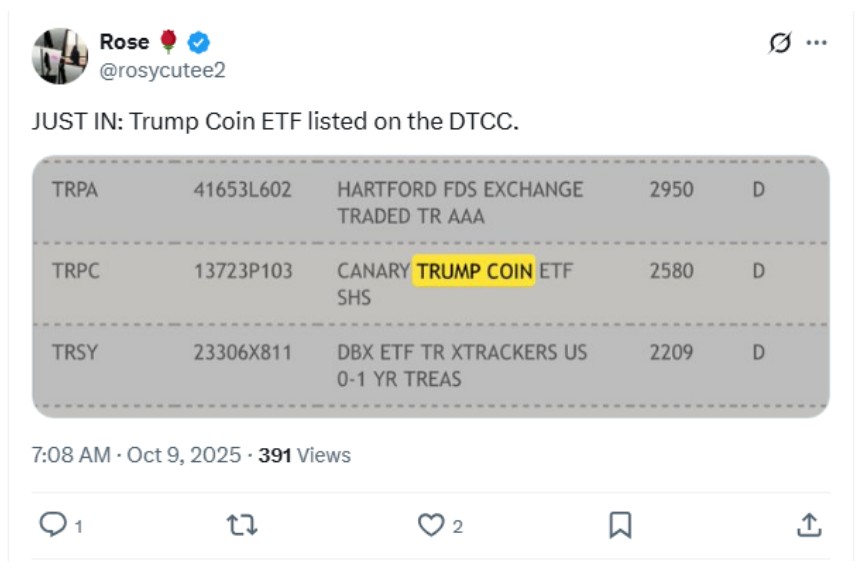The width and height of the screenshot is (865, 569).
Task: Click the CUSIP 41653L602 entry
Action: [x=242, y=189]
